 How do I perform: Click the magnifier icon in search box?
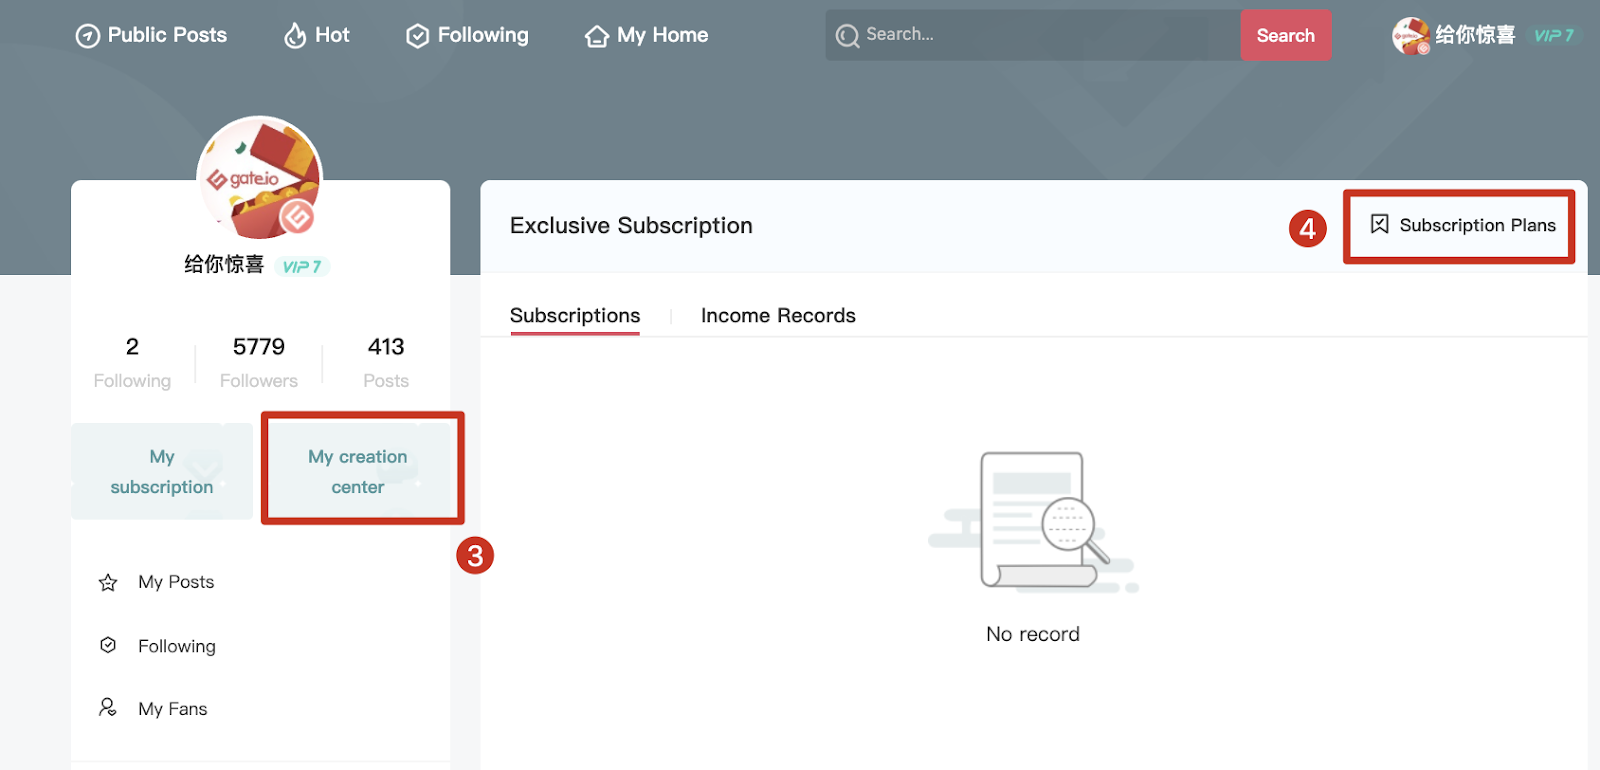tap(847, 36)
